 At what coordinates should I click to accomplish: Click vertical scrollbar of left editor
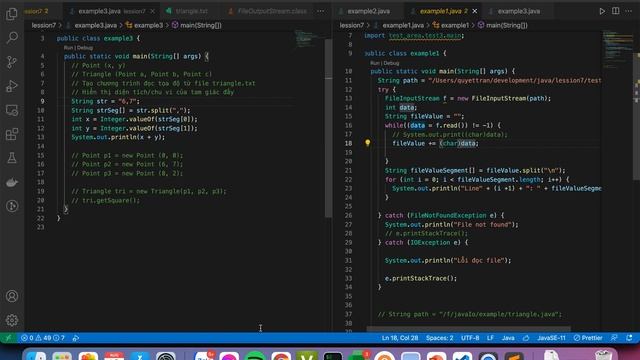[x=328, y=127]
